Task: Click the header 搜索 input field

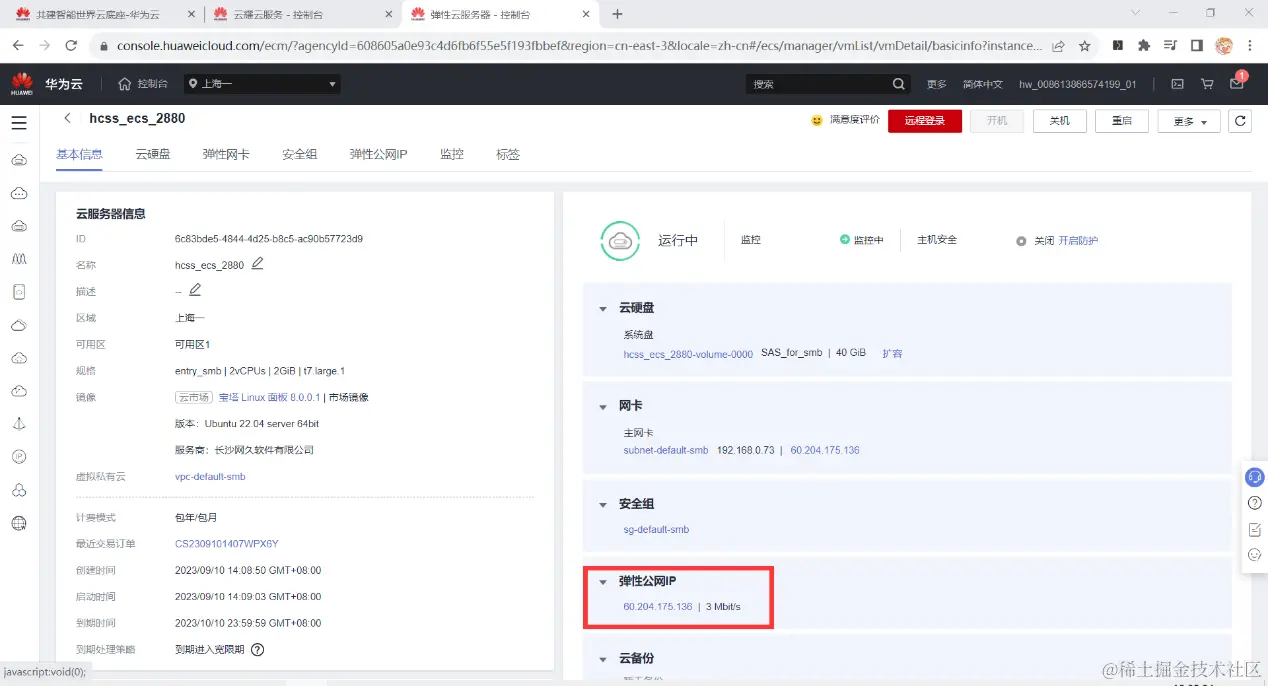Action: (816, 84)
